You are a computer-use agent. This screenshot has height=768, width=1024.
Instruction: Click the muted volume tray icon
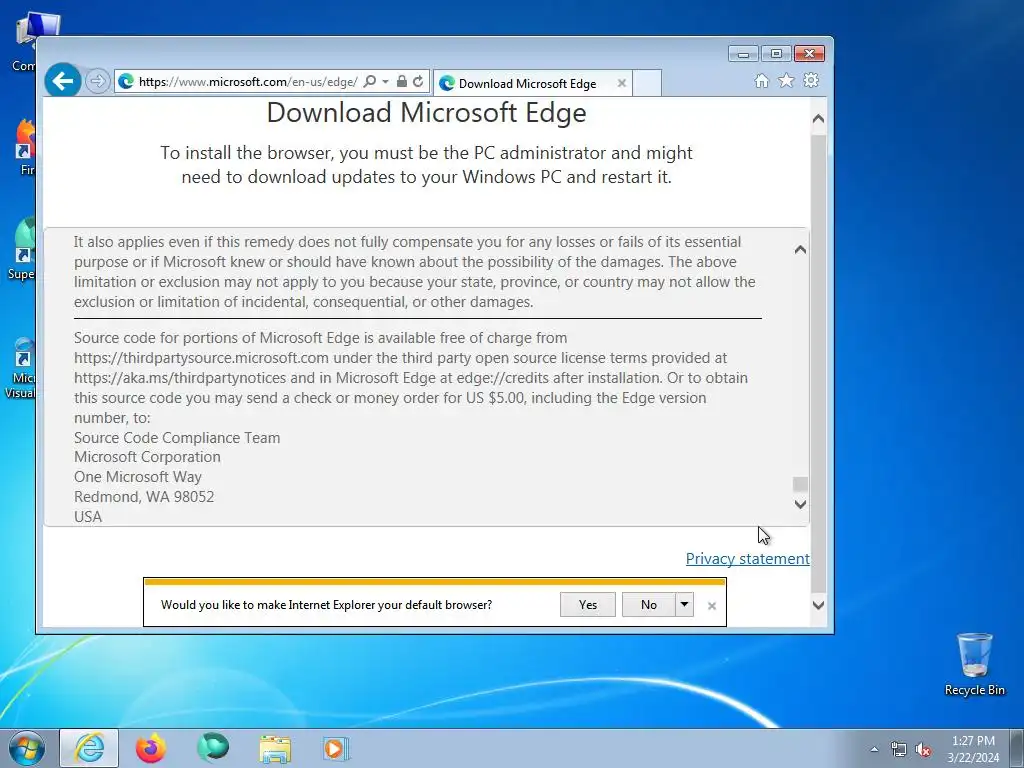click(x=923, y=750)
